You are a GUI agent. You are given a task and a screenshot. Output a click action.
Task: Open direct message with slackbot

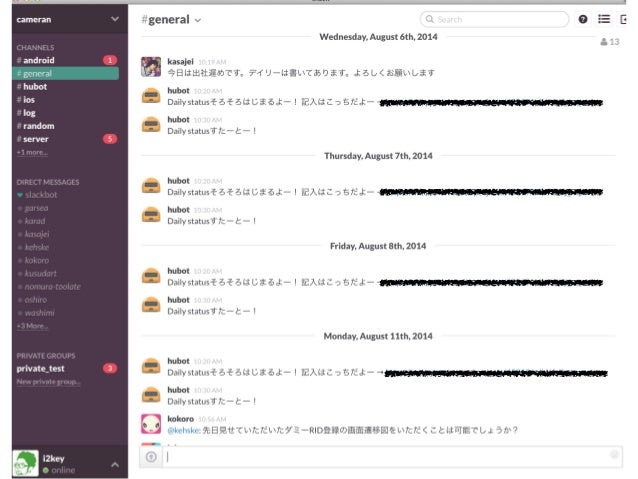point(41,195)
